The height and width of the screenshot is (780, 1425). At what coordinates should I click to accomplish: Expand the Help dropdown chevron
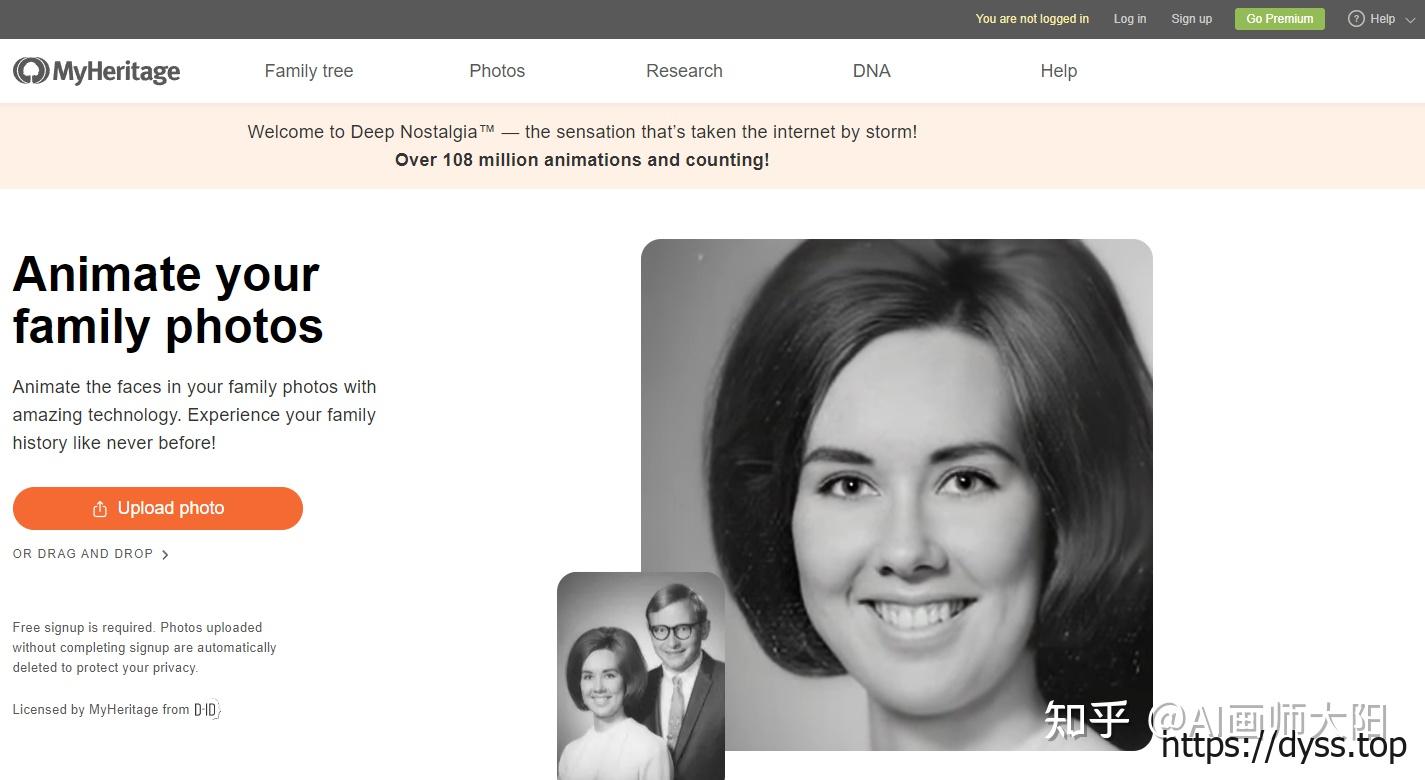pyautogui.click(x=1410, y=20)
